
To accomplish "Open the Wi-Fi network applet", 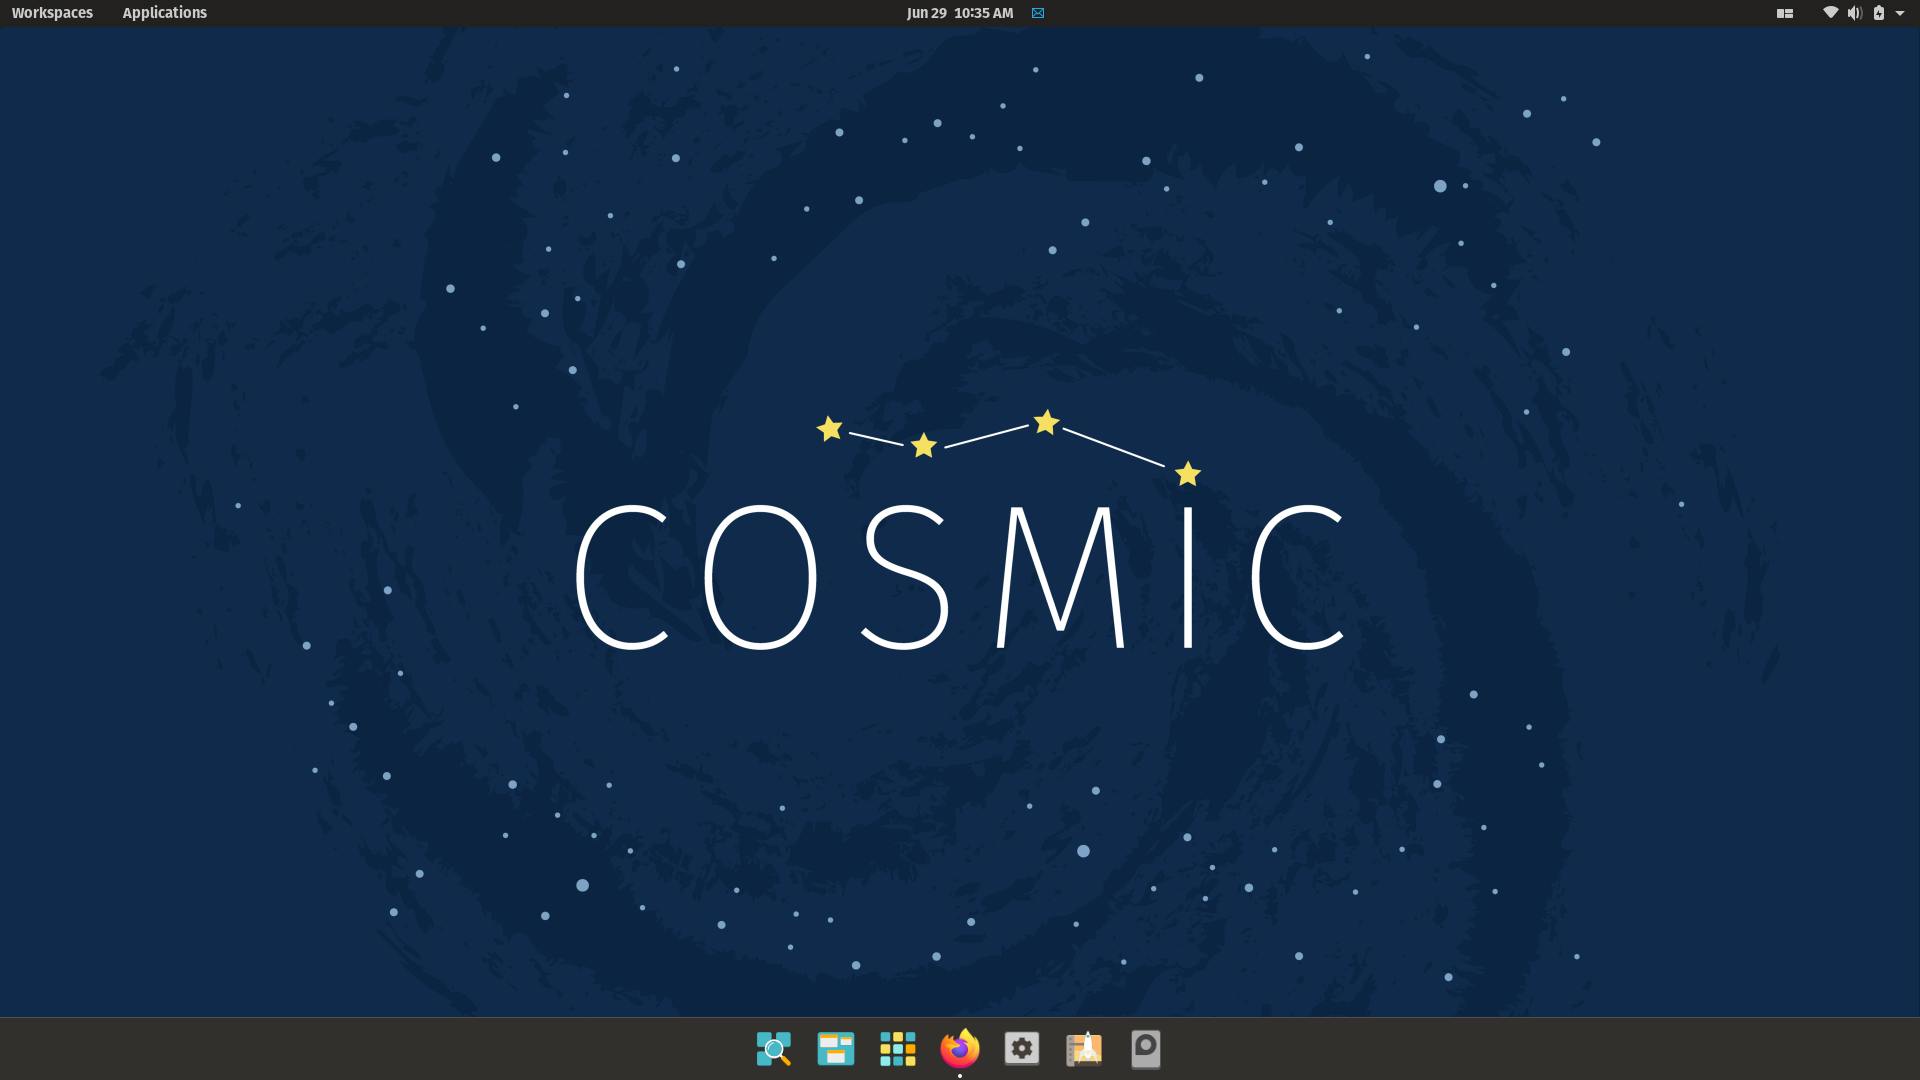I will (1830, 13).
